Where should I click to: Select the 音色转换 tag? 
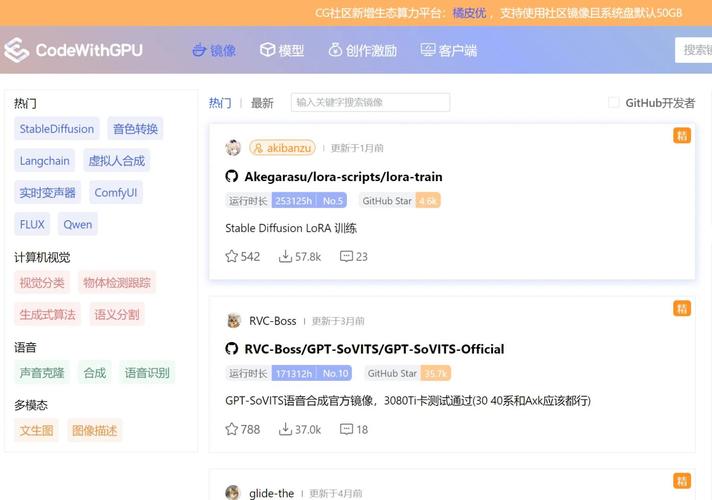pyautogui.click(x=135, y=129)
